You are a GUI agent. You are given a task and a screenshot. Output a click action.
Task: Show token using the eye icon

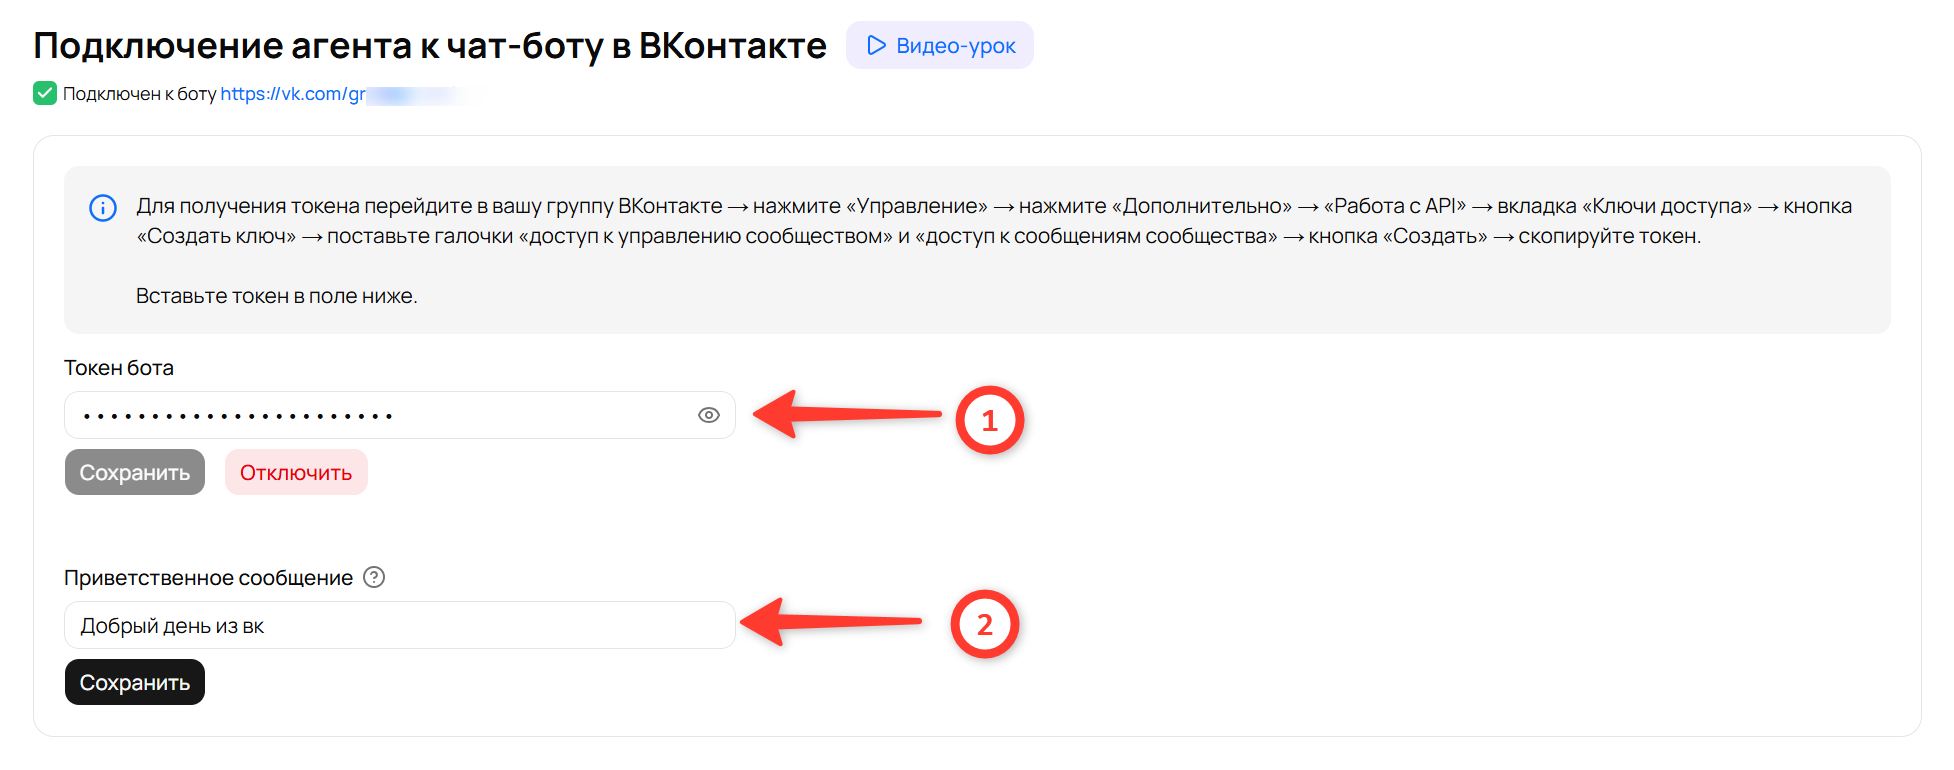pos(709,415)
